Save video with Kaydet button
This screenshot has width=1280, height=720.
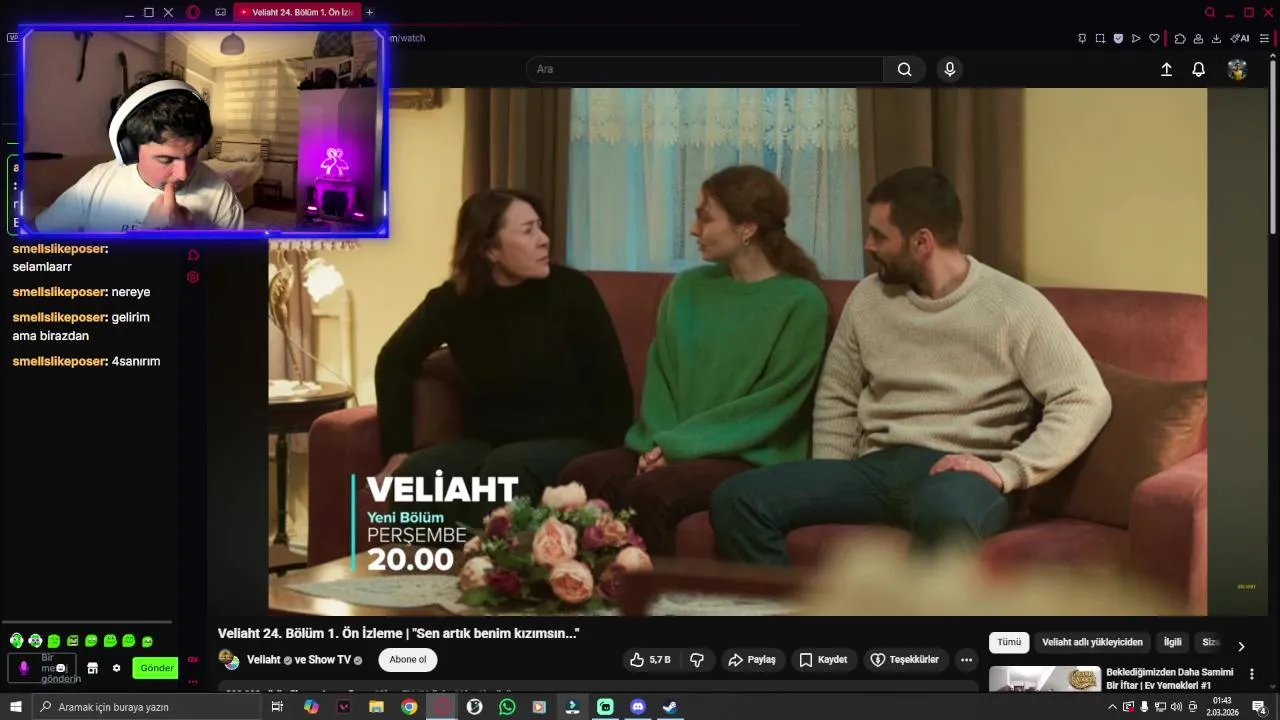point(824,659)
